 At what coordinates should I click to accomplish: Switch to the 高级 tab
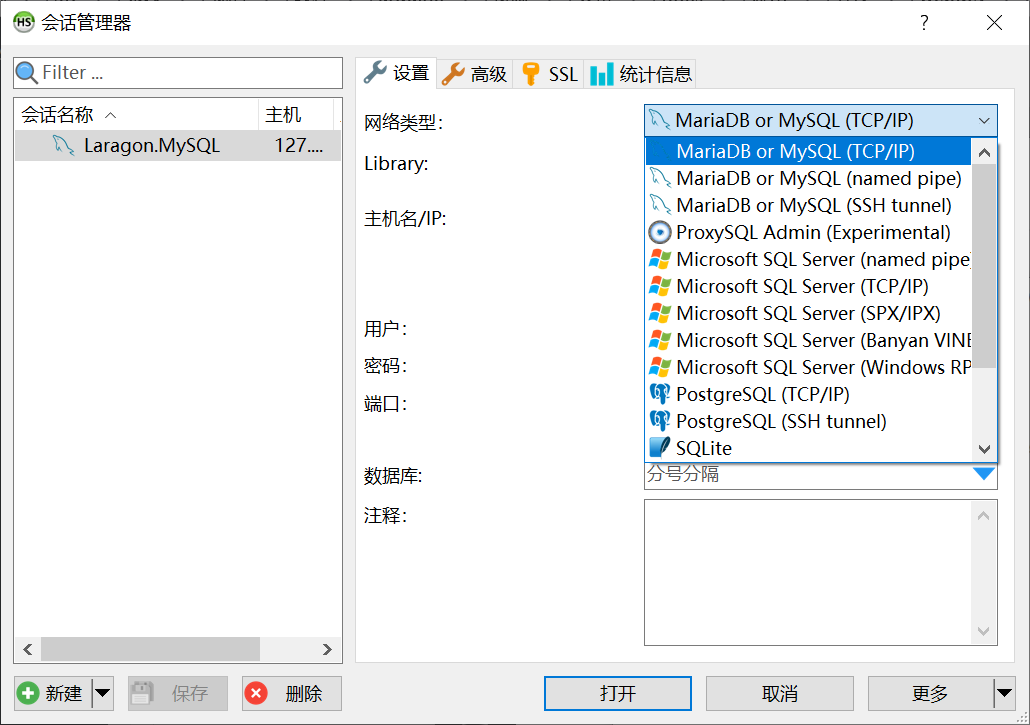[475, 74]
